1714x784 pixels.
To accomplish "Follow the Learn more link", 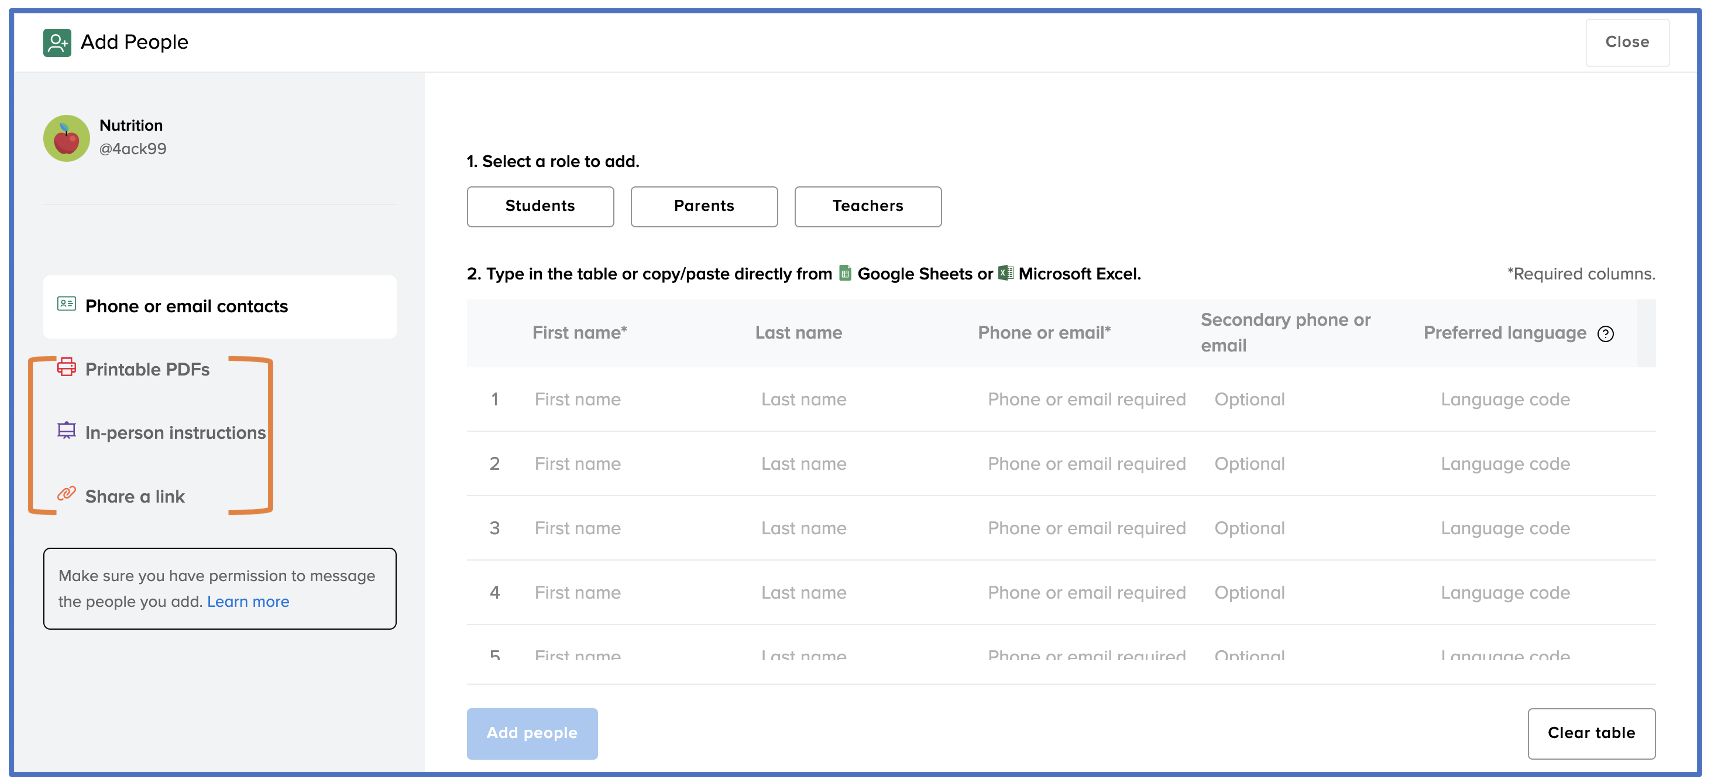I will [x=248, y=602].
